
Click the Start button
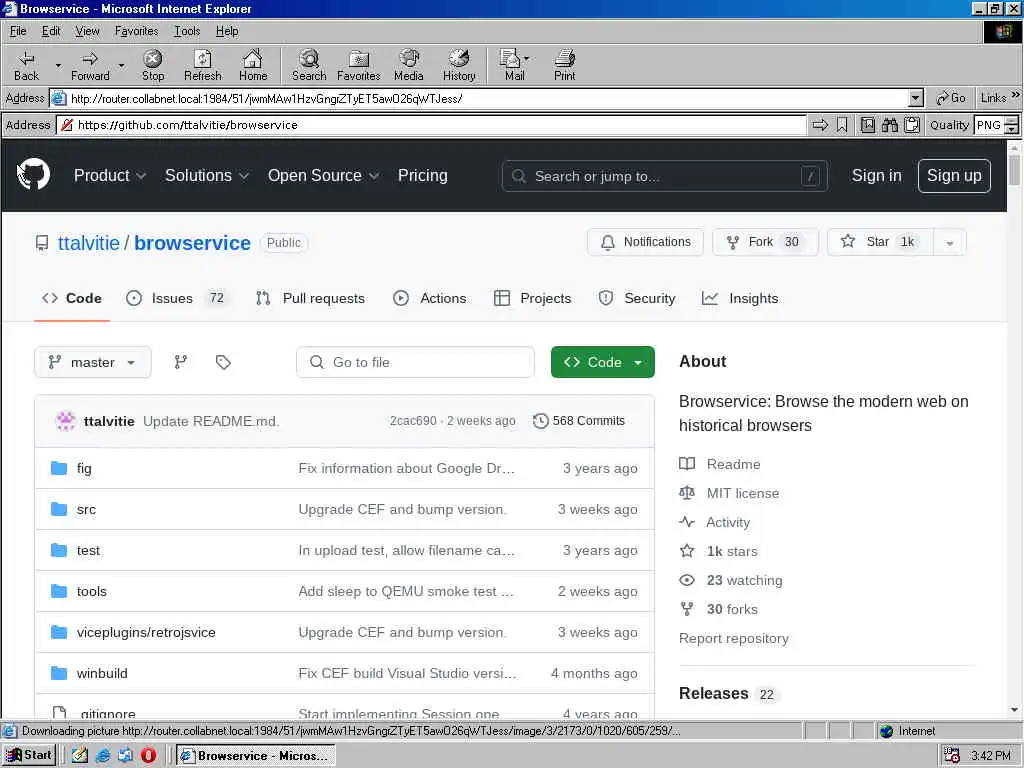29,755
